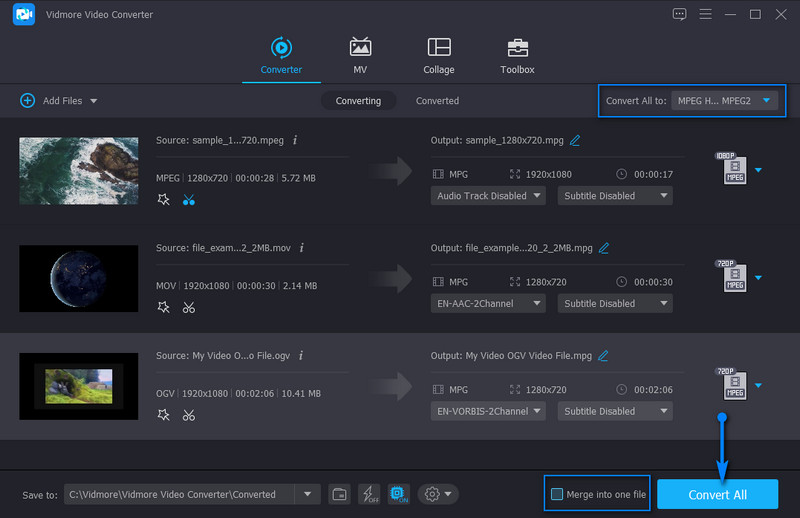Toggle the hardware acceleration OFF lightning icon
Screen dimensions: 800x518
pyautogui.click(x=369, y=494)
